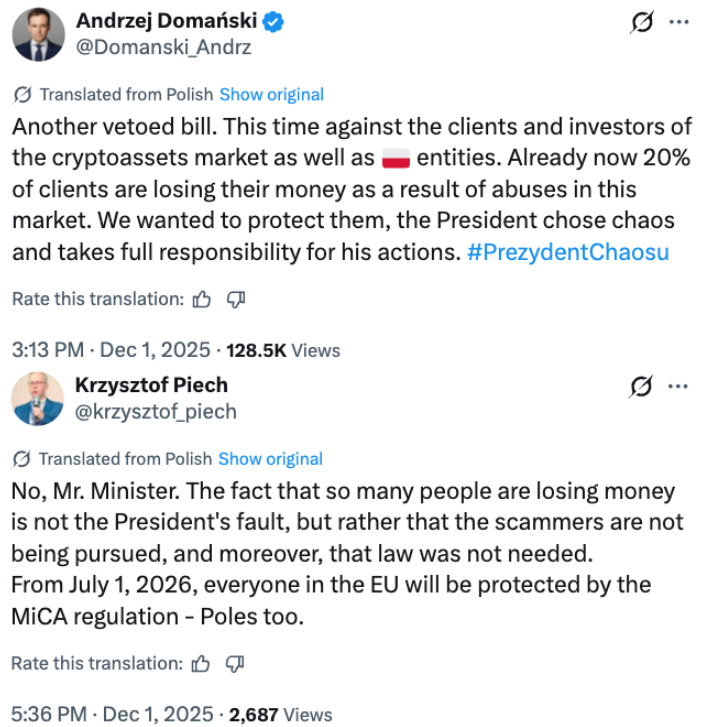Viewport: 717px width, 727px height.
Task: Give thumbs down to Piech's translation
Action: coord(236,662)
